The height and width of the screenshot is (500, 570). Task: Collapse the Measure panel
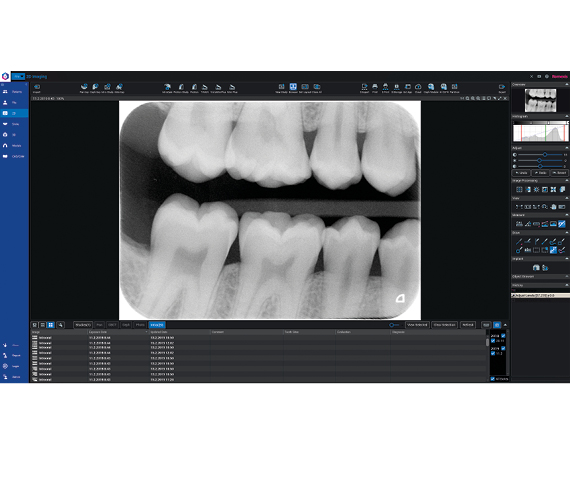point(566,215)
